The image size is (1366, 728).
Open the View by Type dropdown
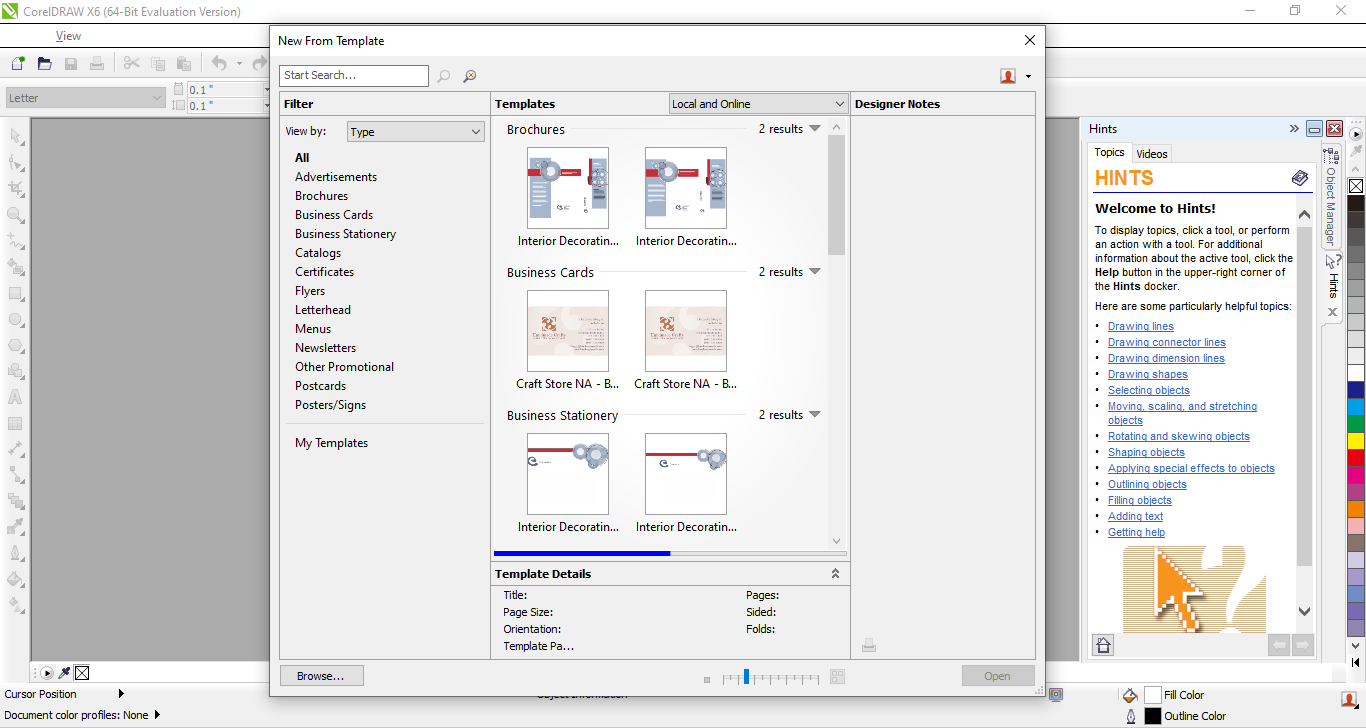coord(416,132)
